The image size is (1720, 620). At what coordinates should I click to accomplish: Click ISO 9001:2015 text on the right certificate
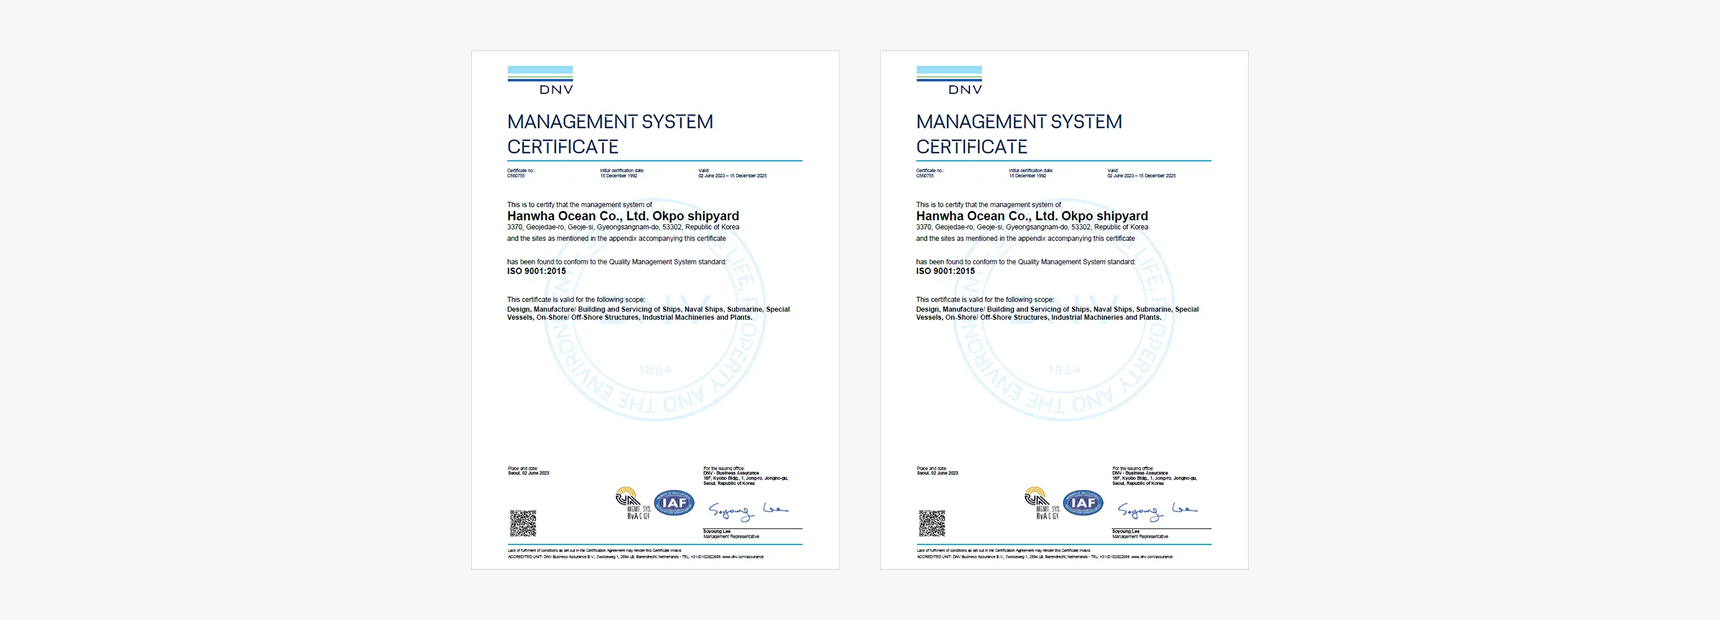[x=946, y=271]
